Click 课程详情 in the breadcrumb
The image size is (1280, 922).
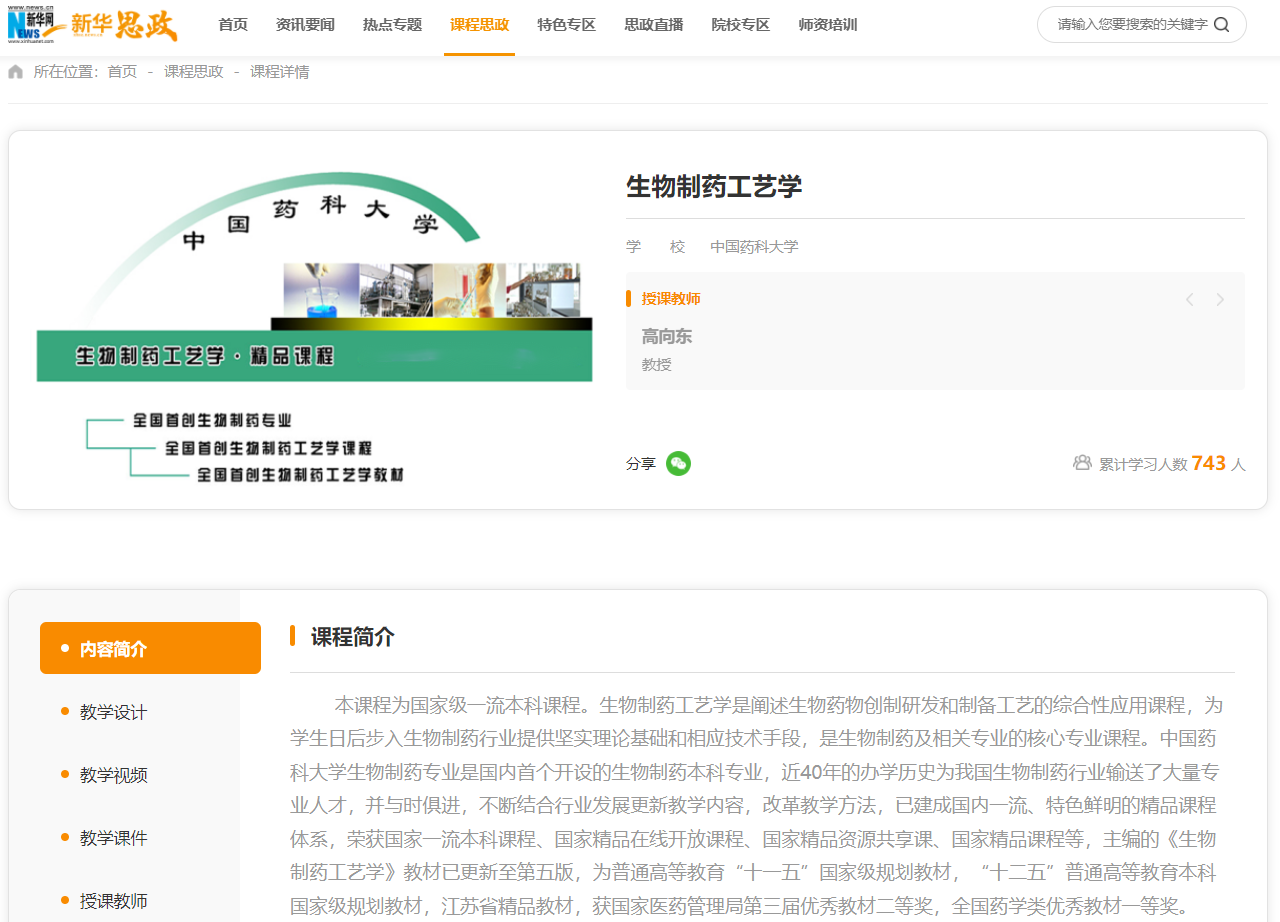[280, 72]
